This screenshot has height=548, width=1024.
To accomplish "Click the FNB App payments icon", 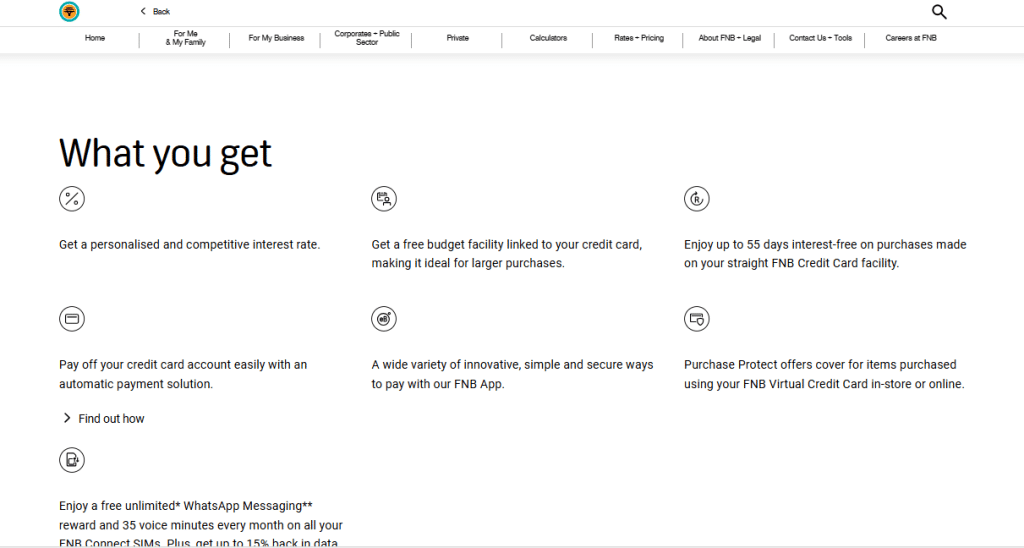I will coord(384,319).
